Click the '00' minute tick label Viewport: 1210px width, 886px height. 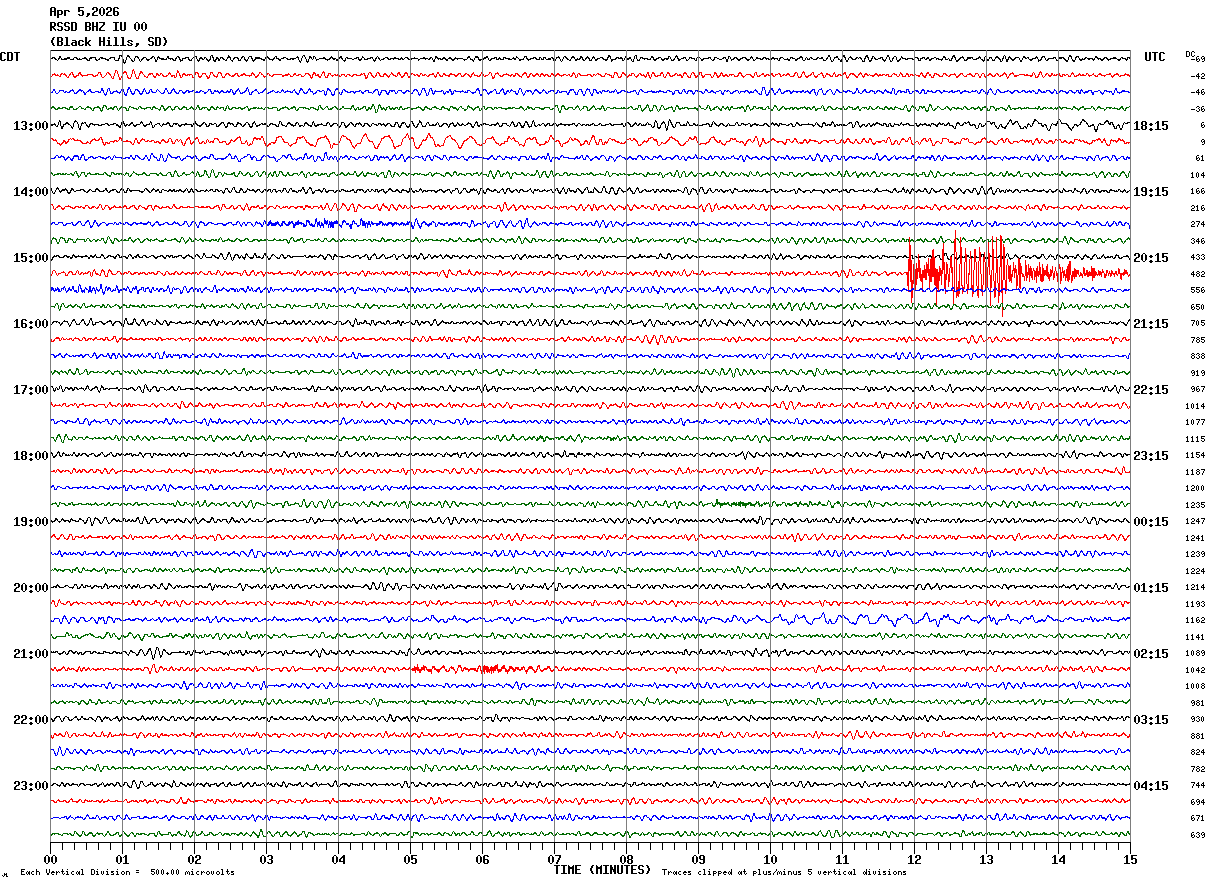pos(50,859)
